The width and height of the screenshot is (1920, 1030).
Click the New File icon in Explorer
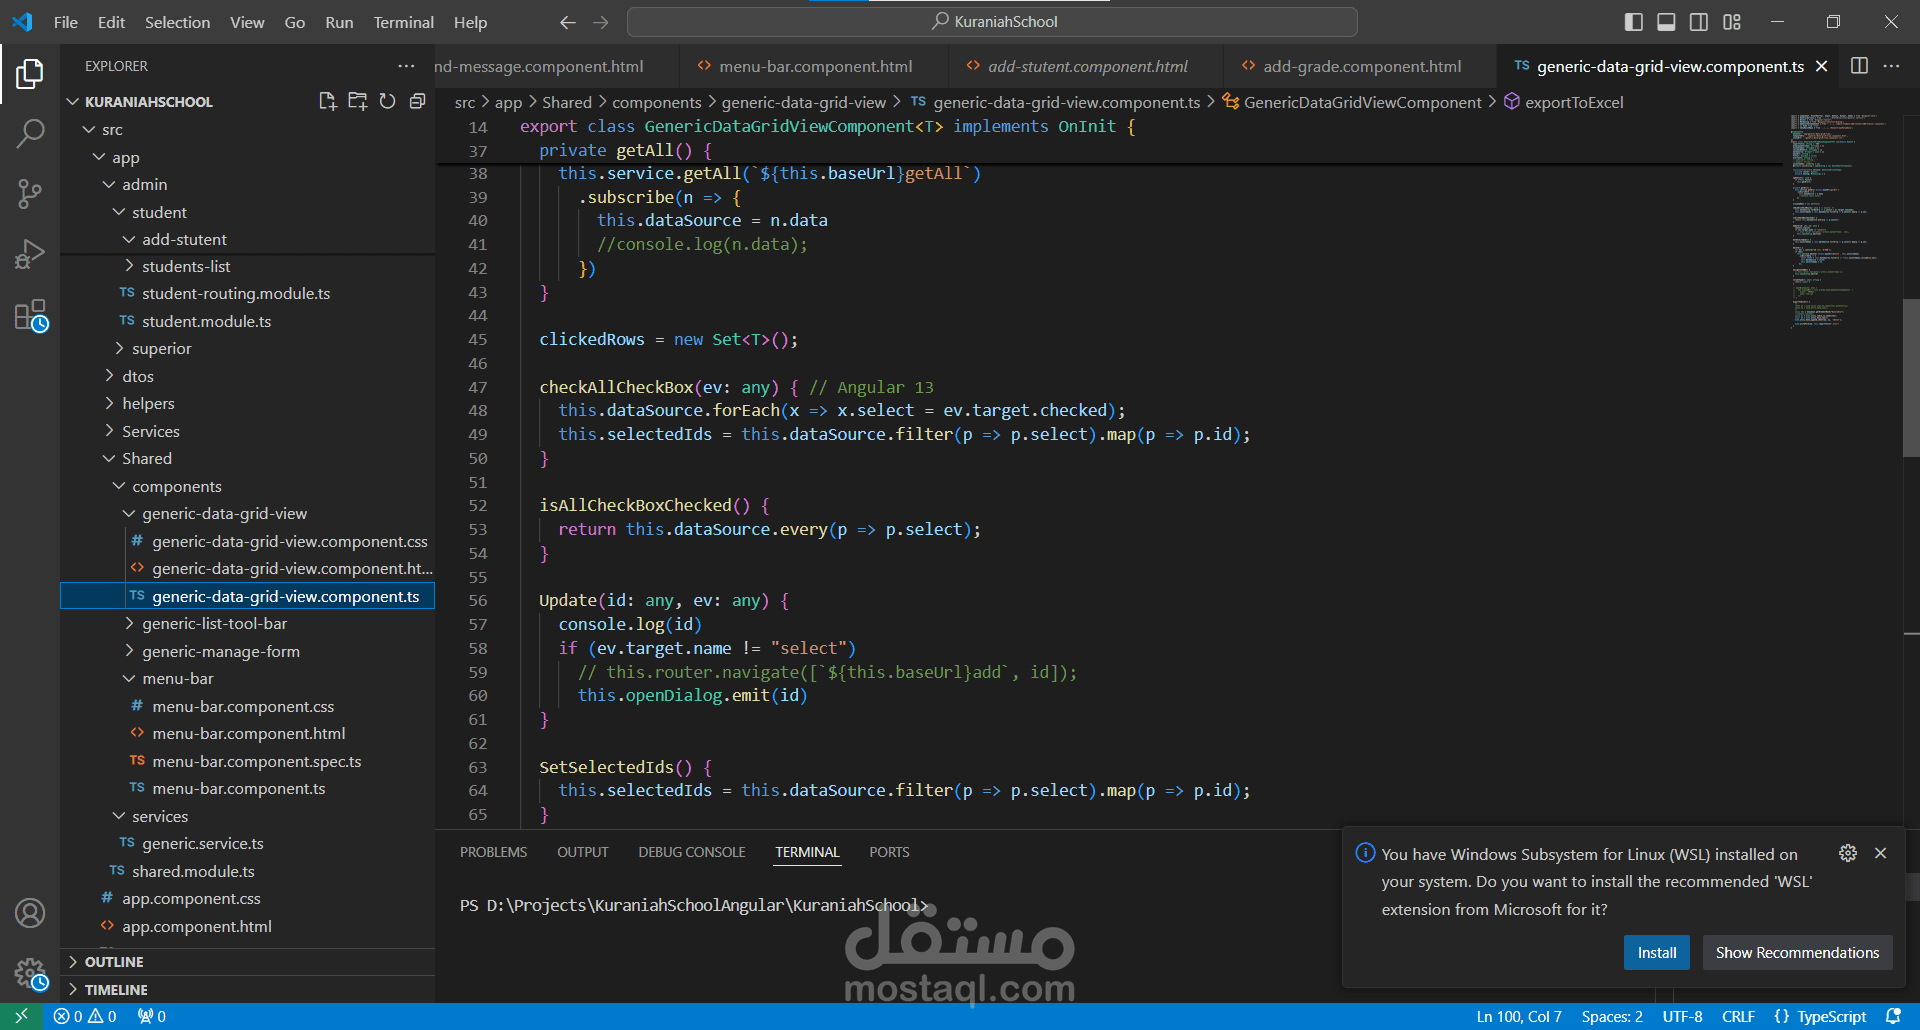coord(327,101)
